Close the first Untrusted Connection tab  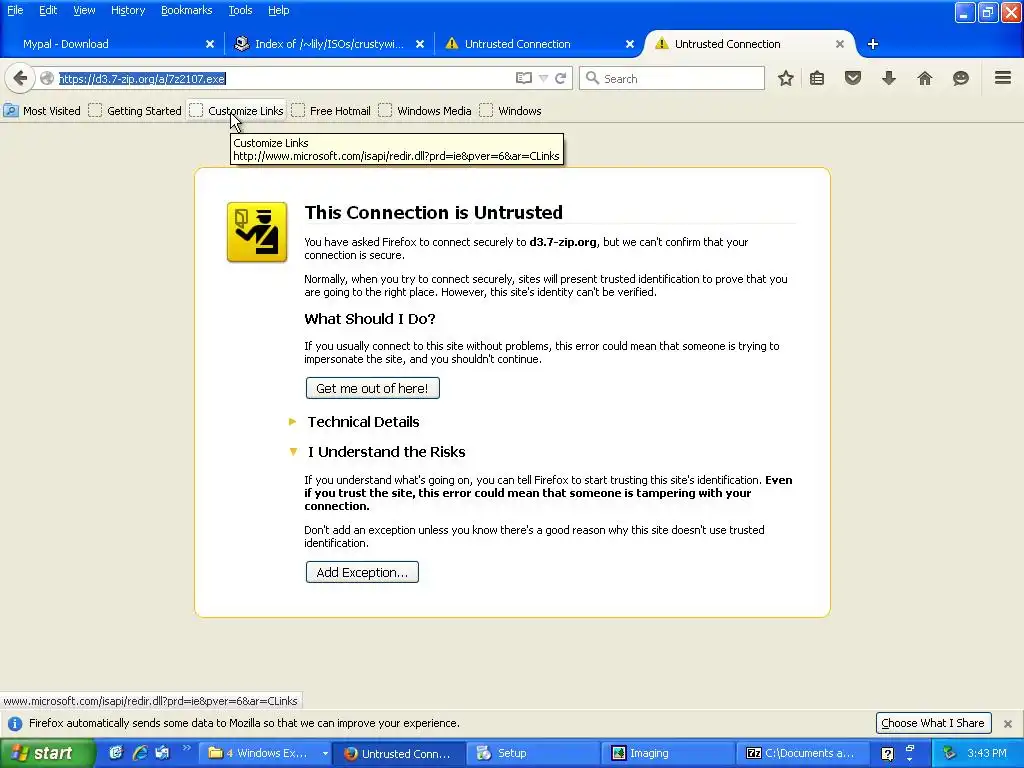coord(630,44)
